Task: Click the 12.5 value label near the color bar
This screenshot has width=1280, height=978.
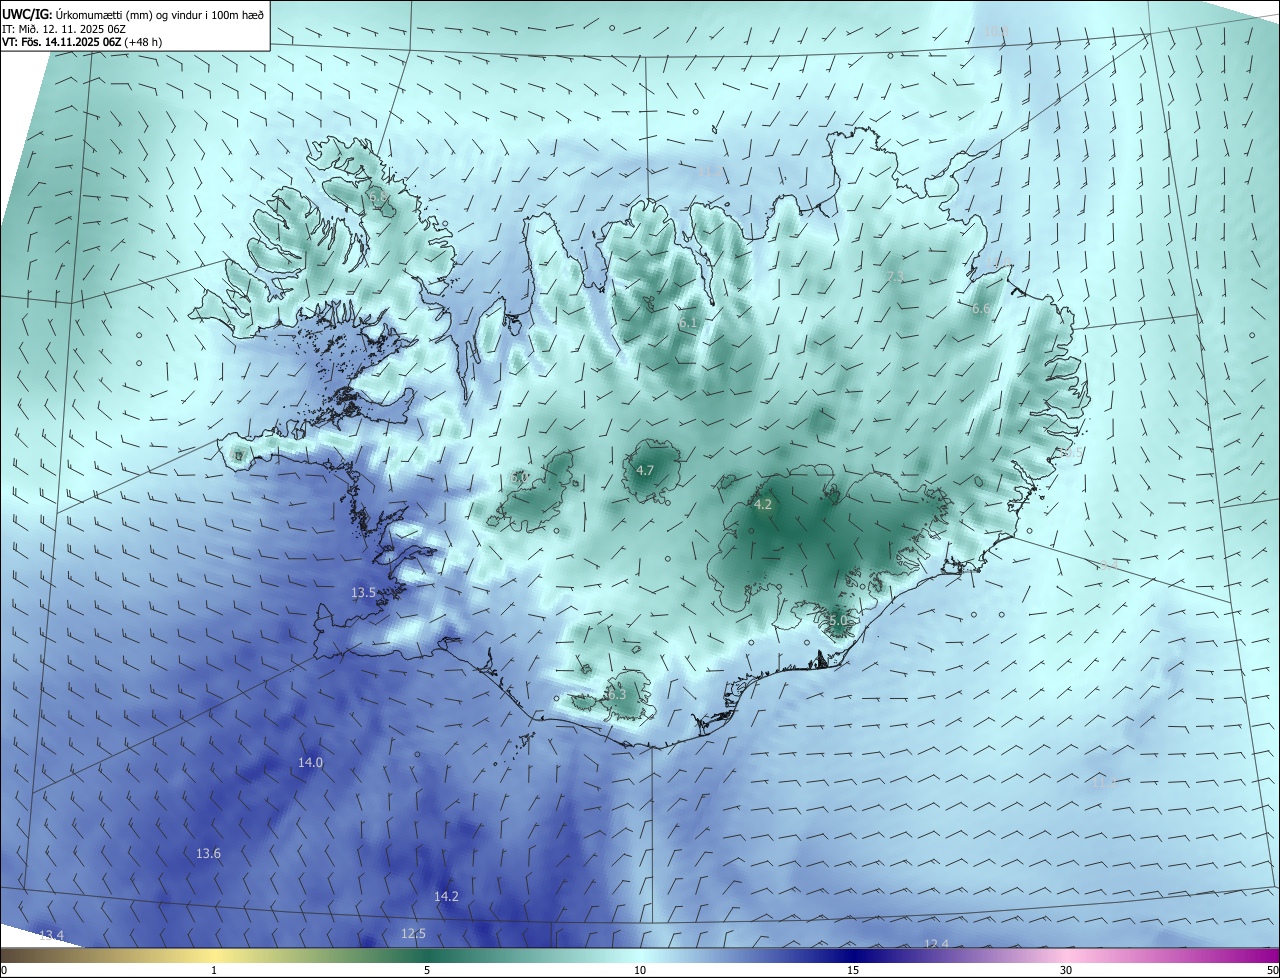Action: point(413,934)
